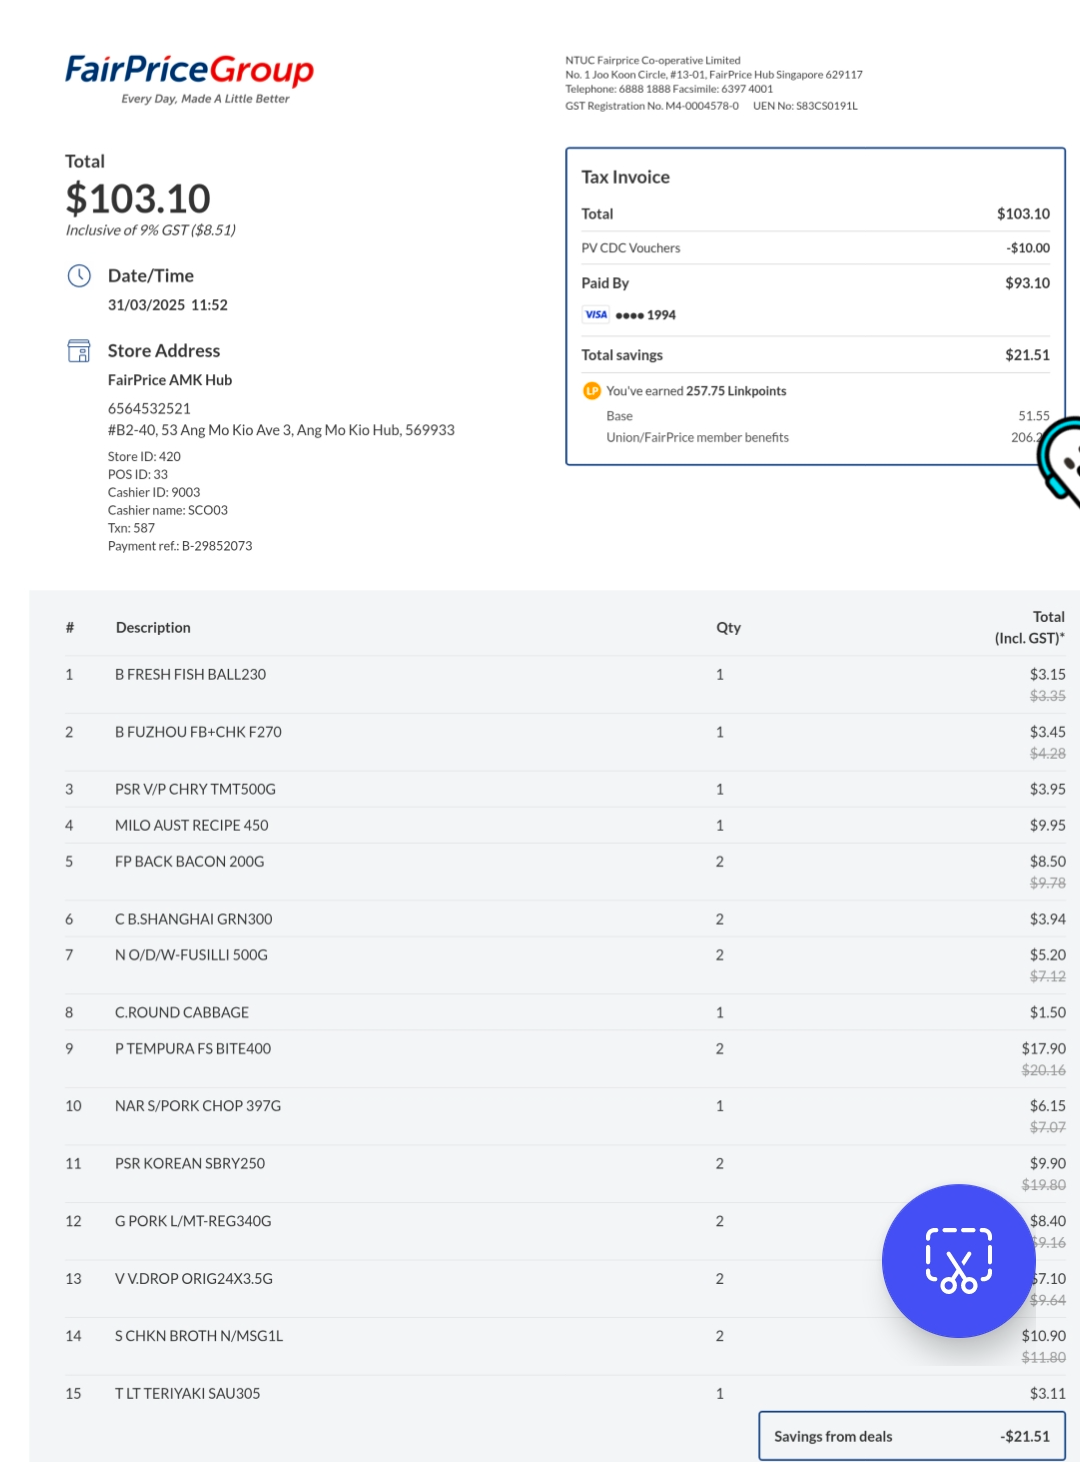The width and height of the screenshot is (1080, 1462).
Task: Click the tempura bites price $17.90
Action: [x=1043, y=1048]
